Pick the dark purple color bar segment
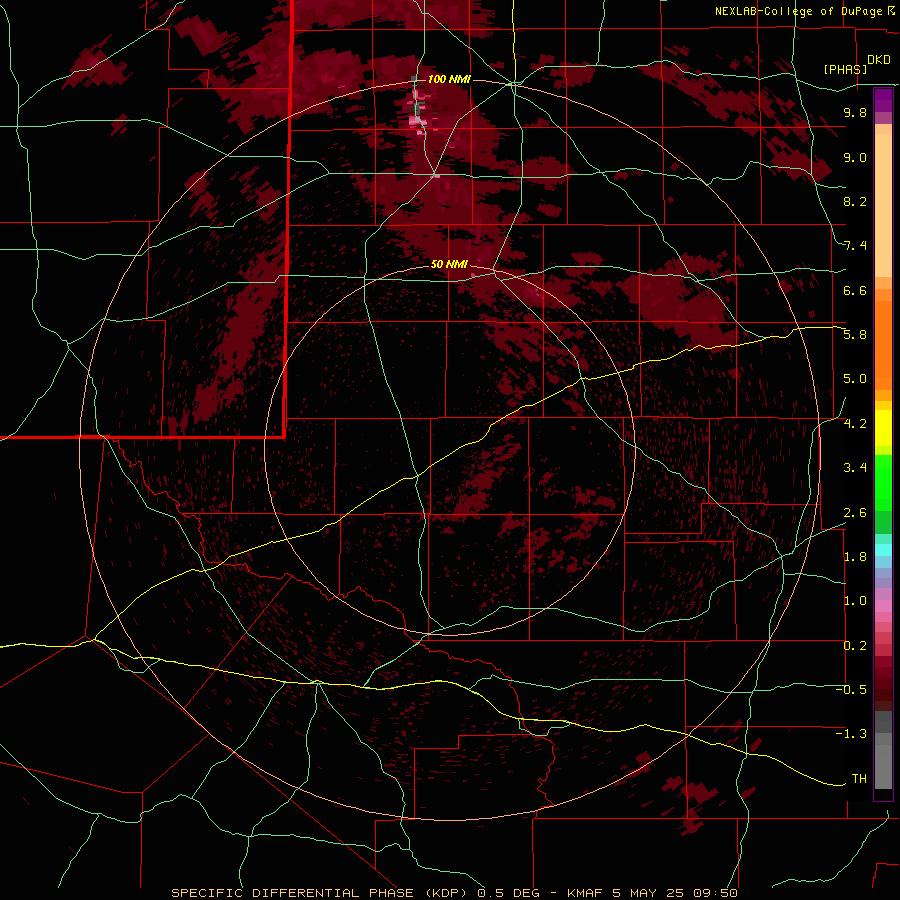900x900 pixels. pyautogui.click(x=883, y=100)
